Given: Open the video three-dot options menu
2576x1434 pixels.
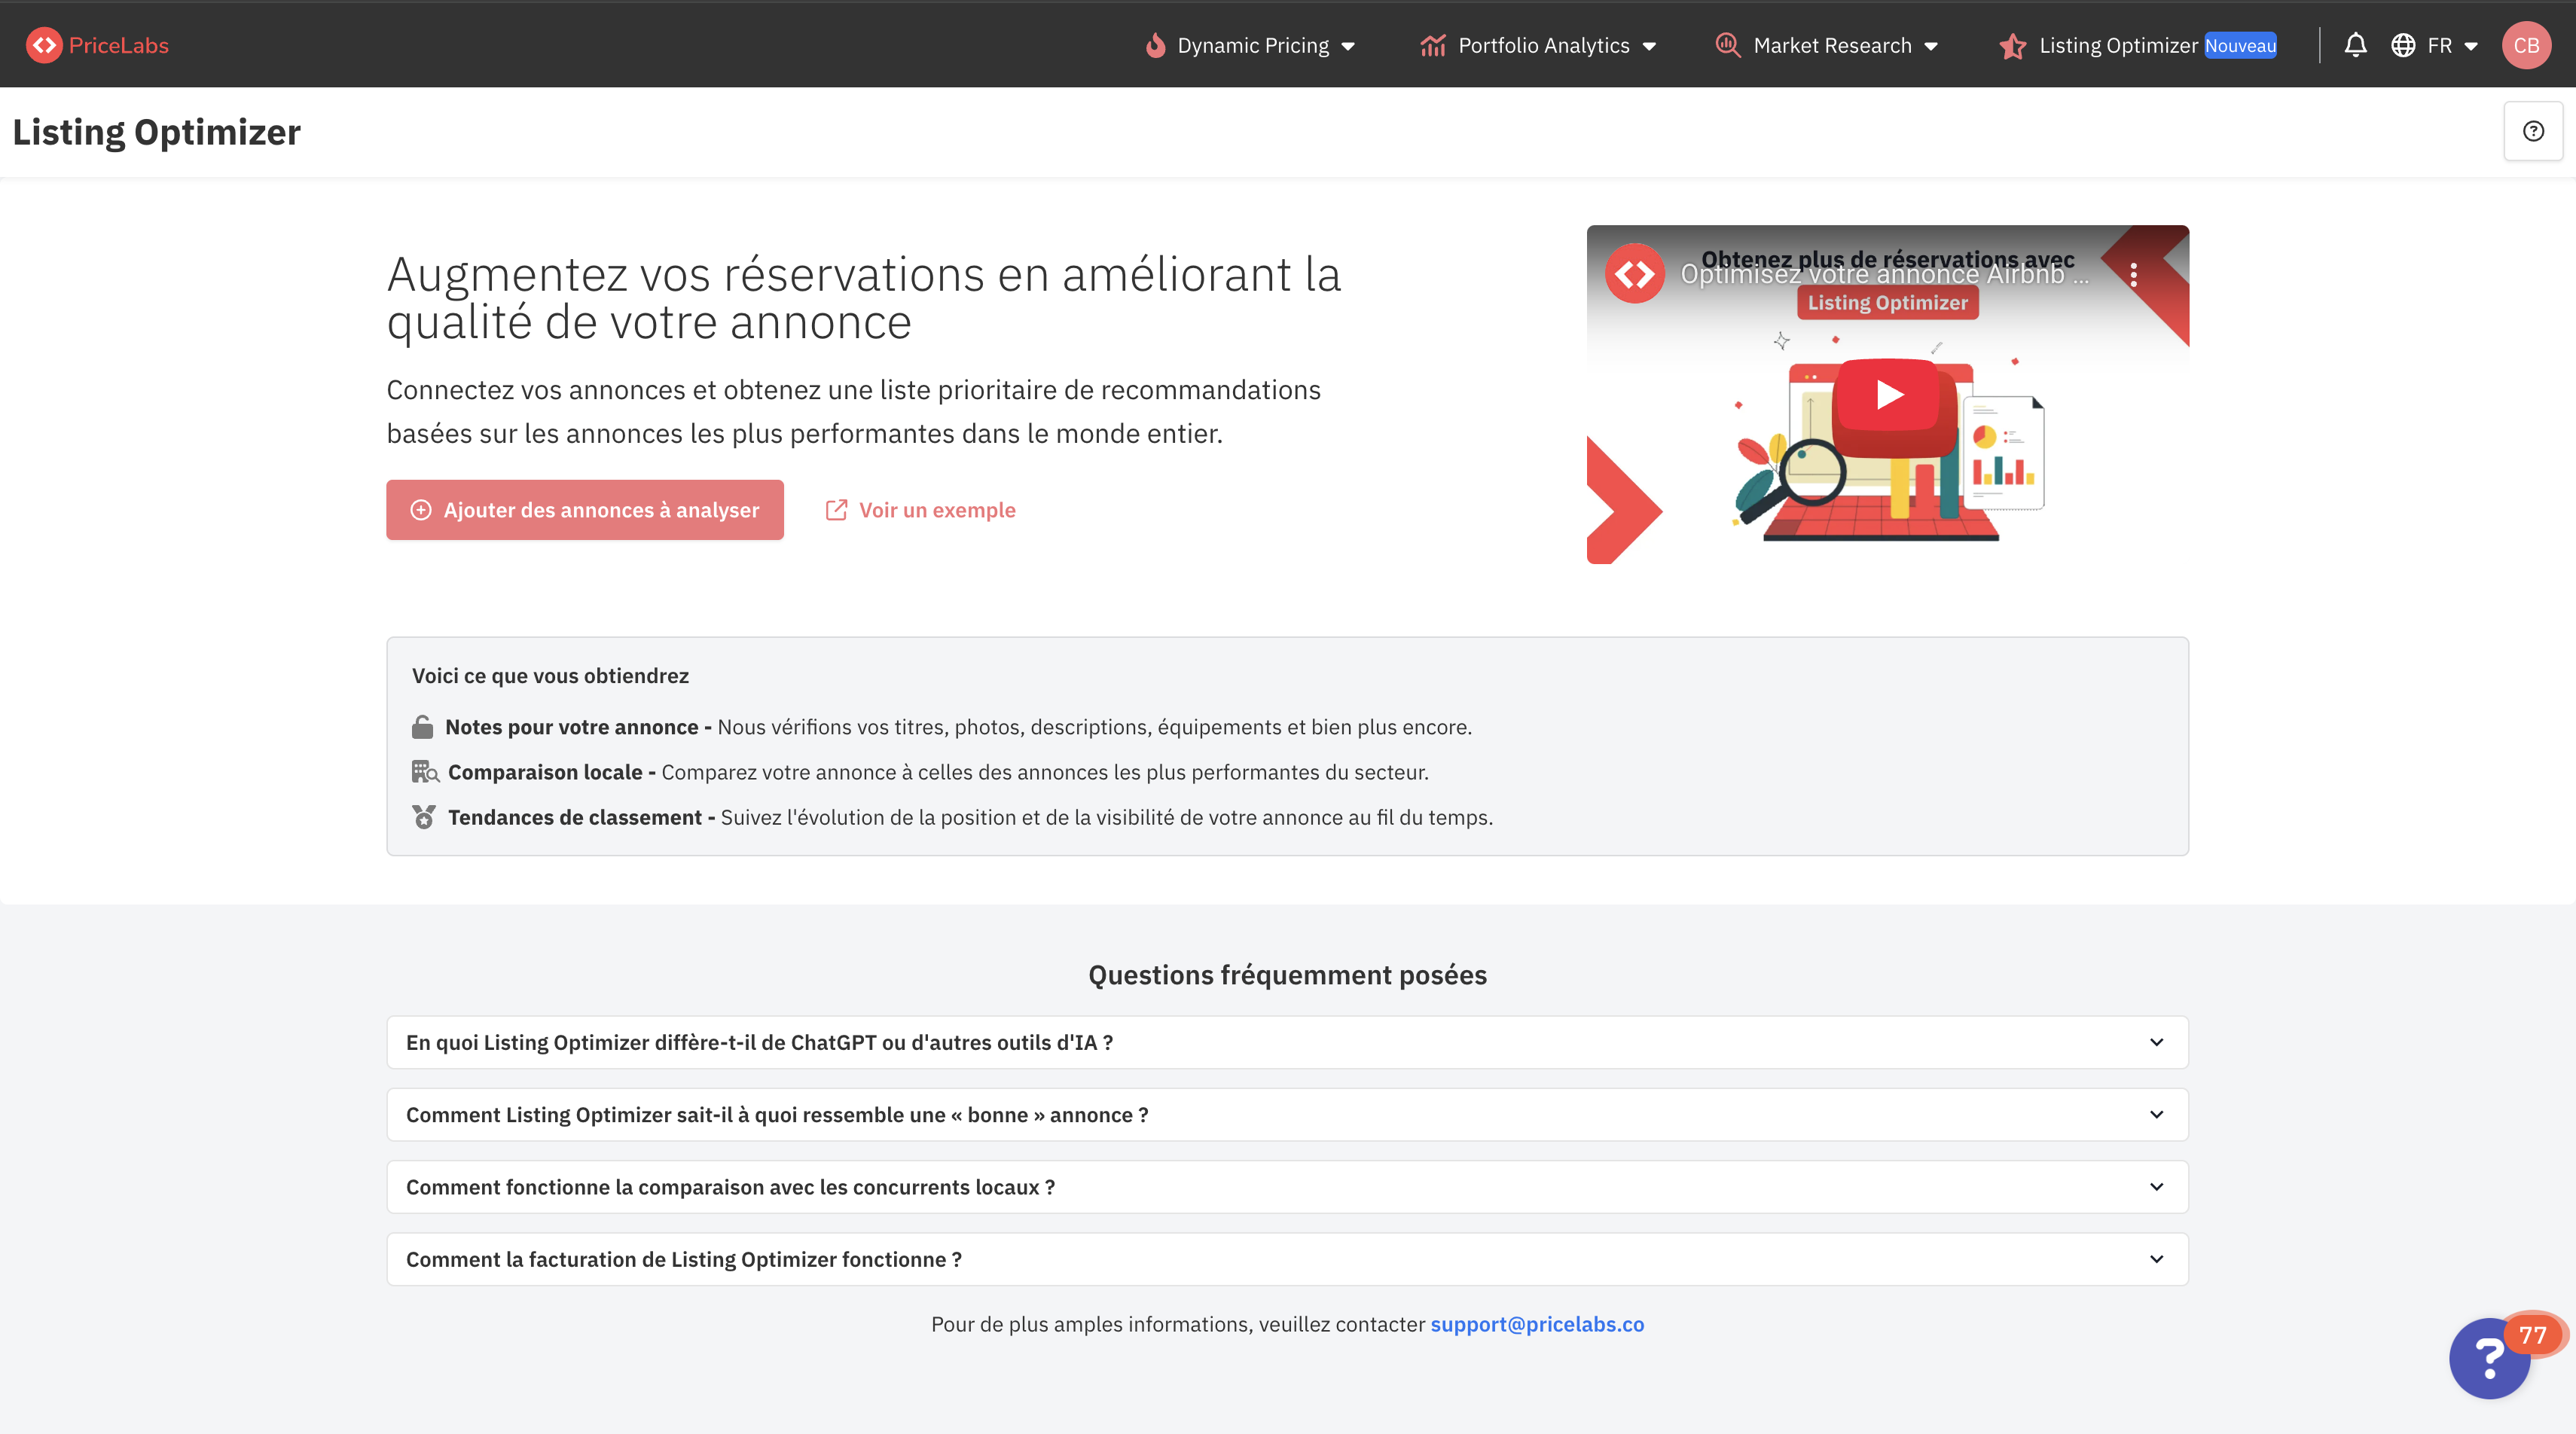Looking at the screenshot, I should pyautogui.click(x=2133, y=275).
